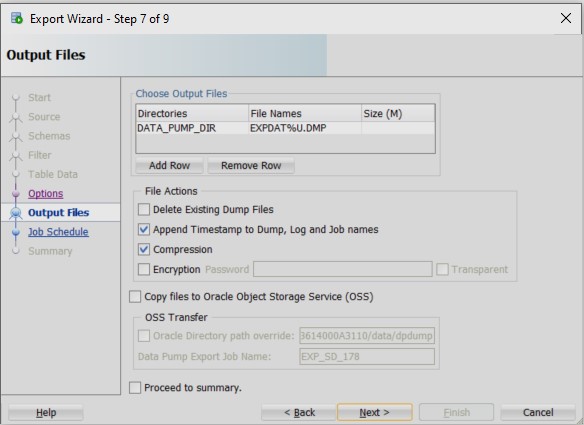The image size is (584, 425).
Task: Tick the Proceed to summary checkbox
Action: [x=135, y=388]
